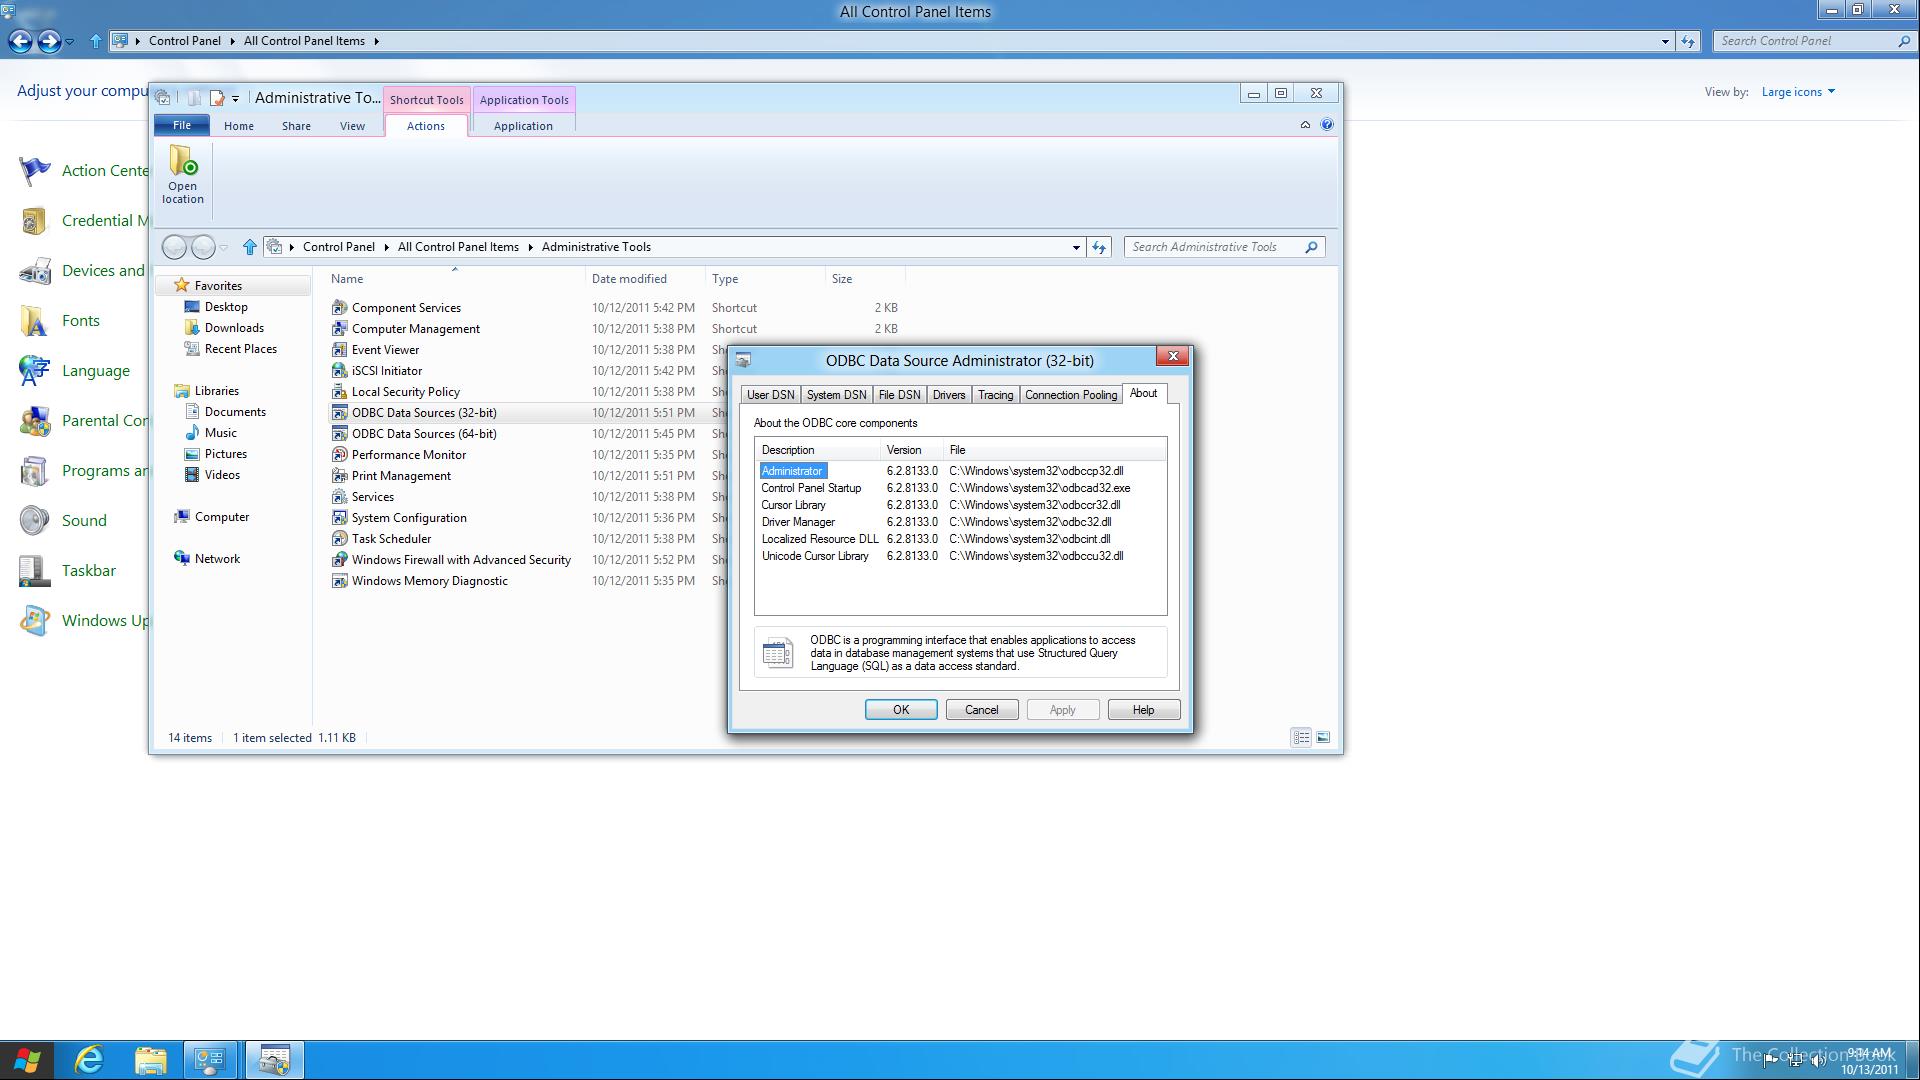Open the View by Large icons dropdown
This screenshot has height=1080, width=1920.
click(x=1798, y=92)
